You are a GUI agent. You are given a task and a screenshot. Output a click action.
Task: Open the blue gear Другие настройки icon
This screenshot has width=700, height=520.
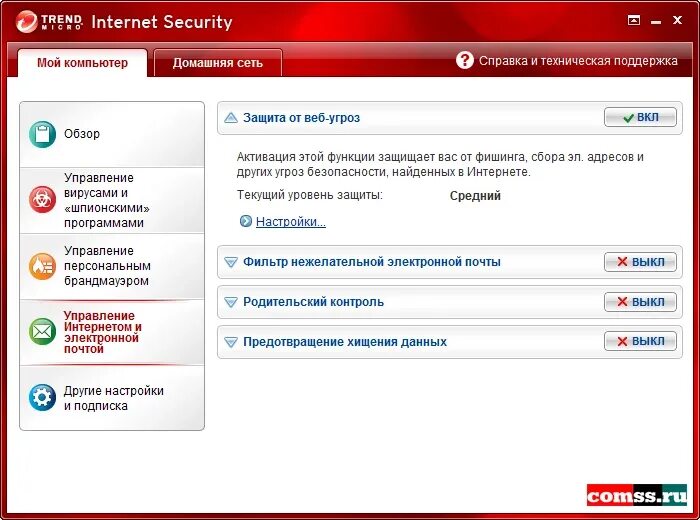(42, 397)
